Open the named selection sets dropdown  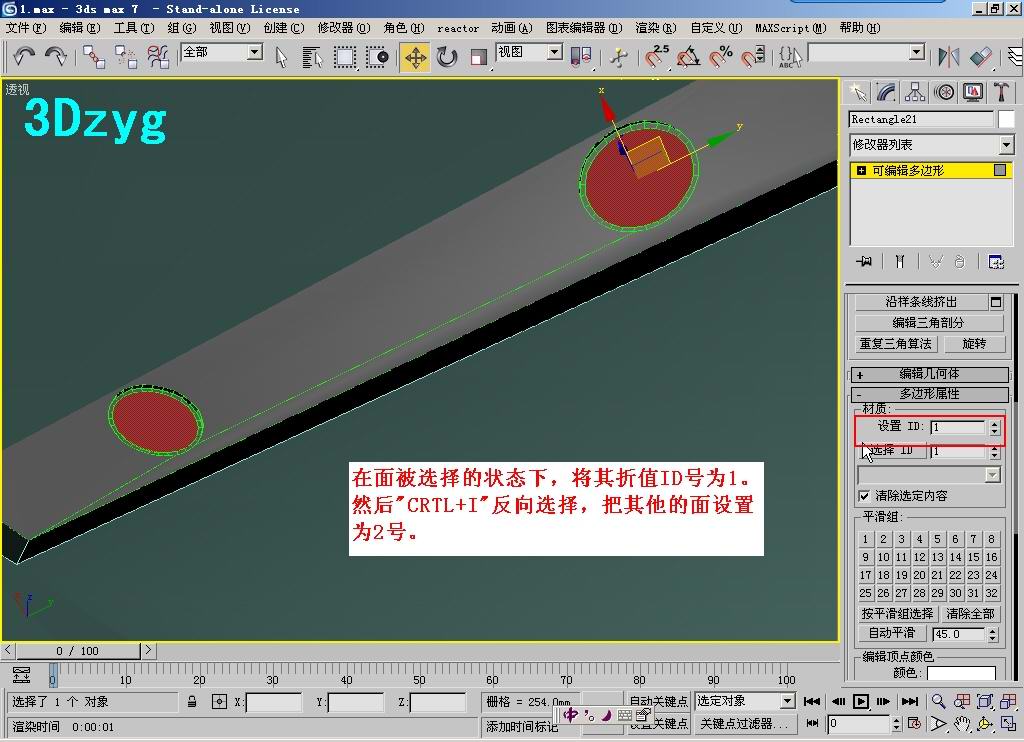[x=917, y=52]
